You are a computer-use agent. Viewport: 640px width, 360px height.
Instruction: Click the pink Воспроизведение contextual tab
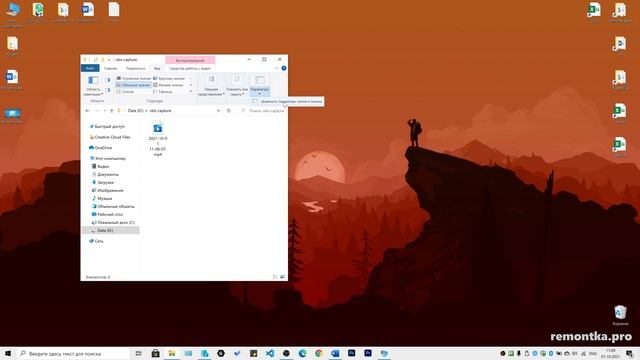coord(190,60)
